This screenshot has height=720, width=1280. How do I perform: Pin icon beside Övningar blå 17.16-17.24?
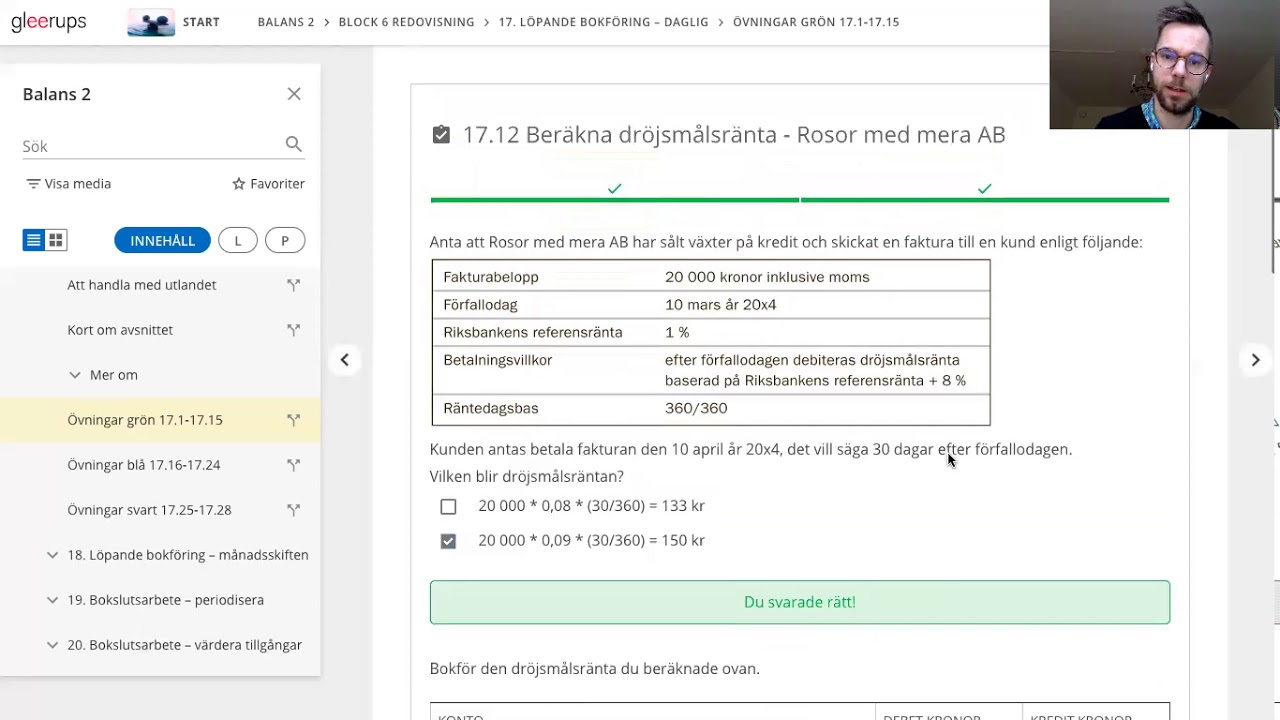(293, 465)
